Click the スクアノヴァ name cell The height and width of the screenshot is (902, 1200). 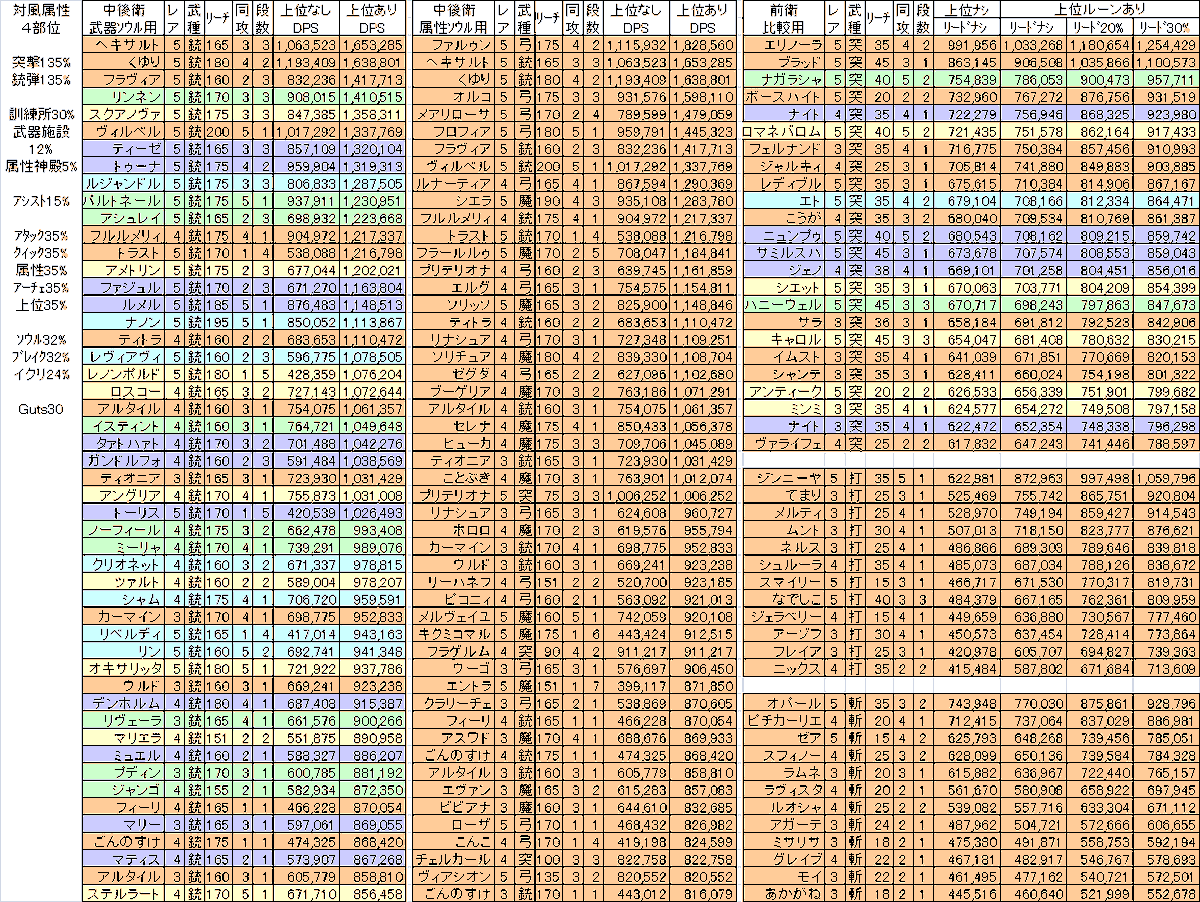[122, 113]
